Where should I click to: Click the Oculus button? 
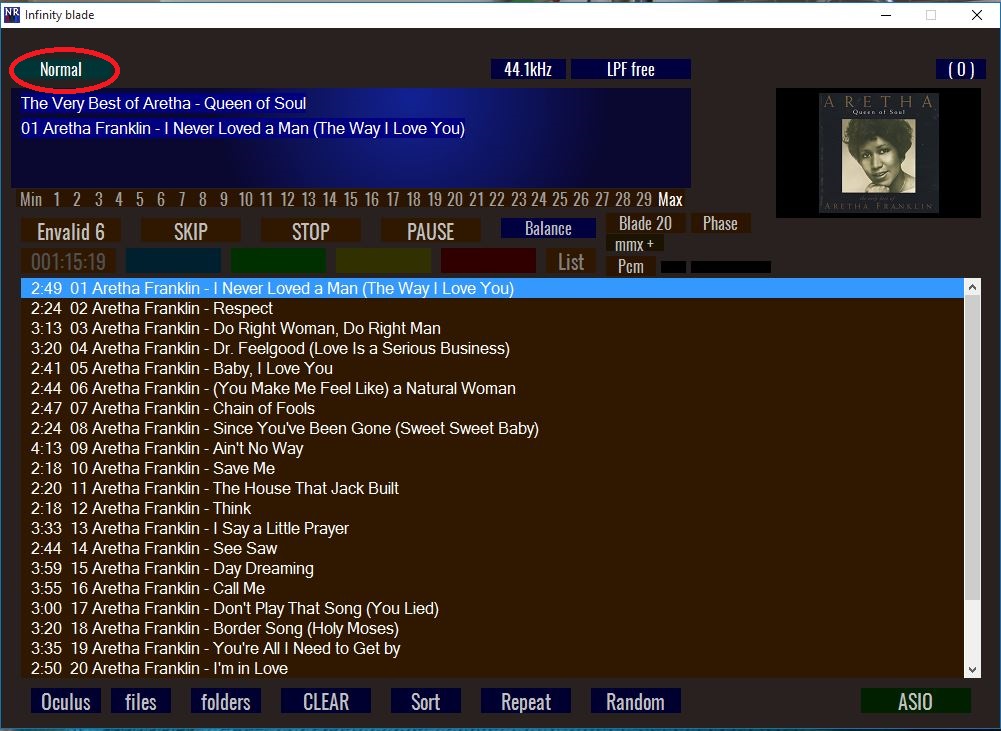66,702
